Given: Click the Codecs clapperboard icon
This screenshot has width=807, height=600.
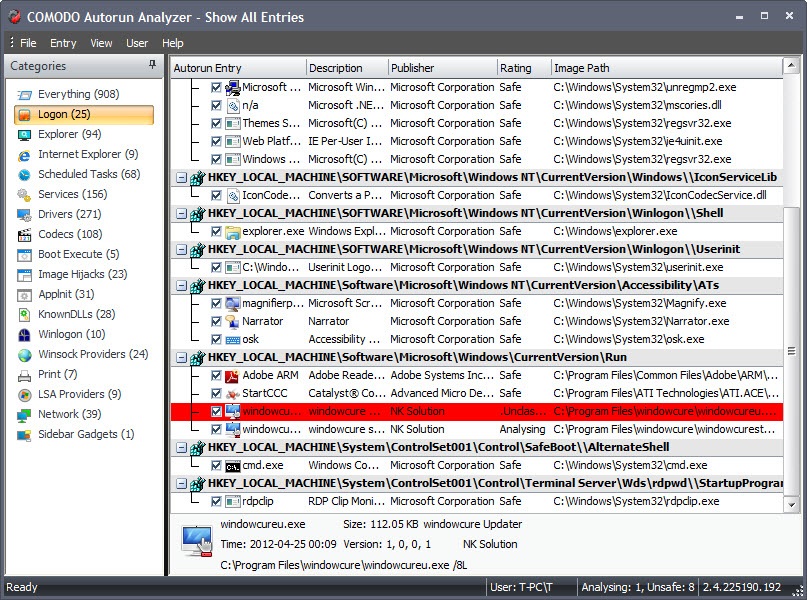Looking at the screenshot, I should 24,235.
